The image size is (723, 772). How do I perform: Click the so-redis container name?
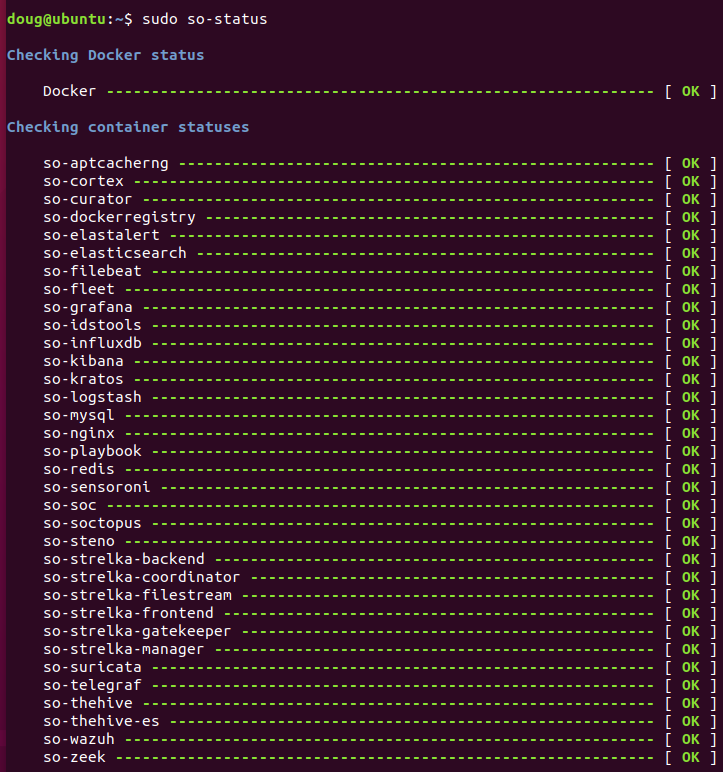click(x=79, y=470)
